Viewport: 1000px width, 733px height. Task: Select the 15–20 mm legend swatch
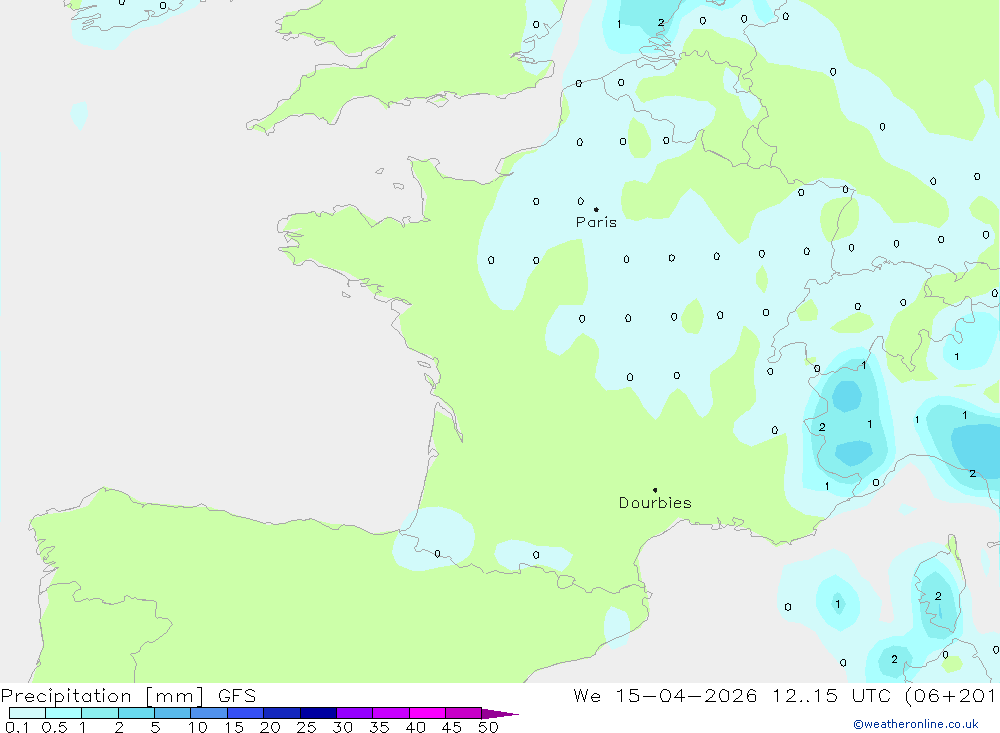tap(246, 713)
